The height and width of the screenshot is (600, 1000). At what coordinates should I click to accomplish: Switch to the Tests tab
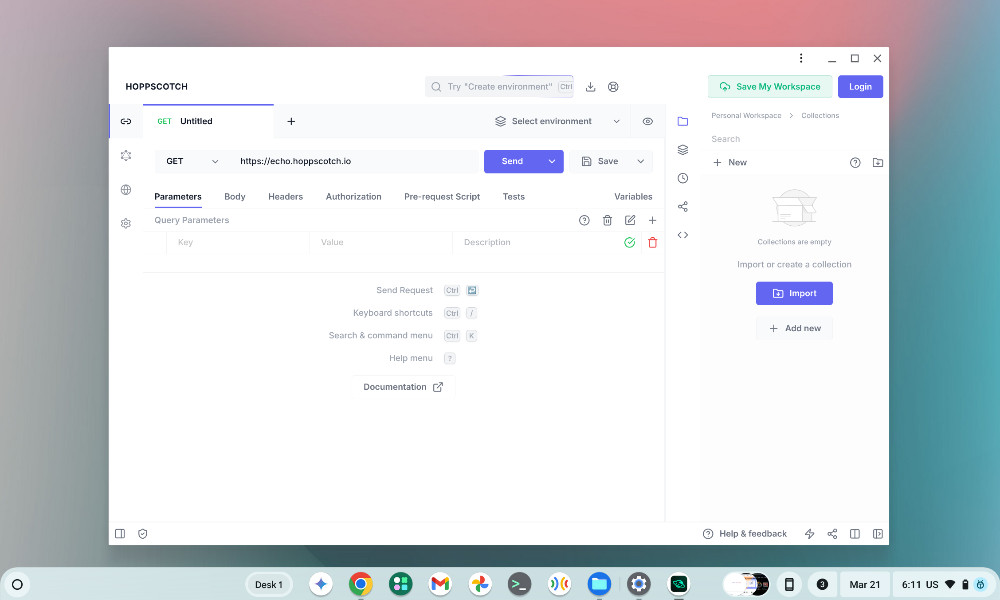click(x=513, y=196)
